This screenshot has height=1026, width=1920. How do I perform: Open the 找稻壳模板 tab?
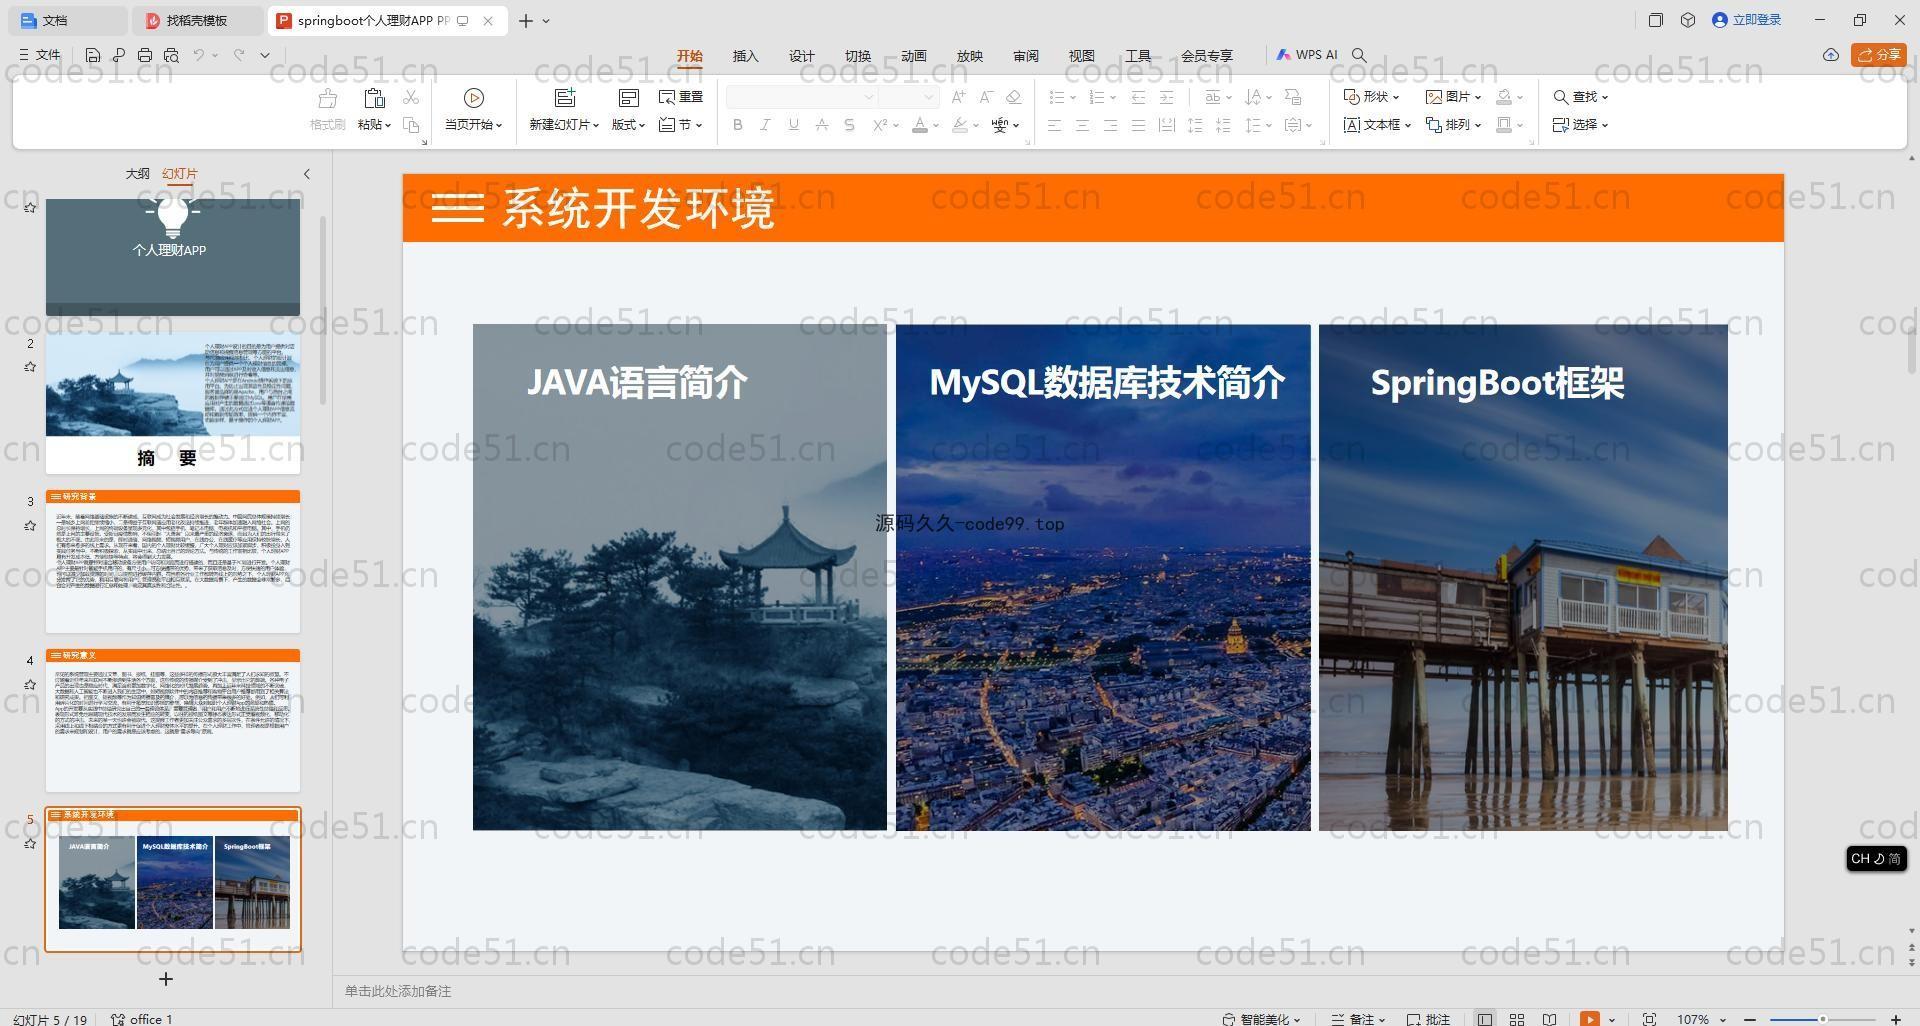(x=197, y=20)
